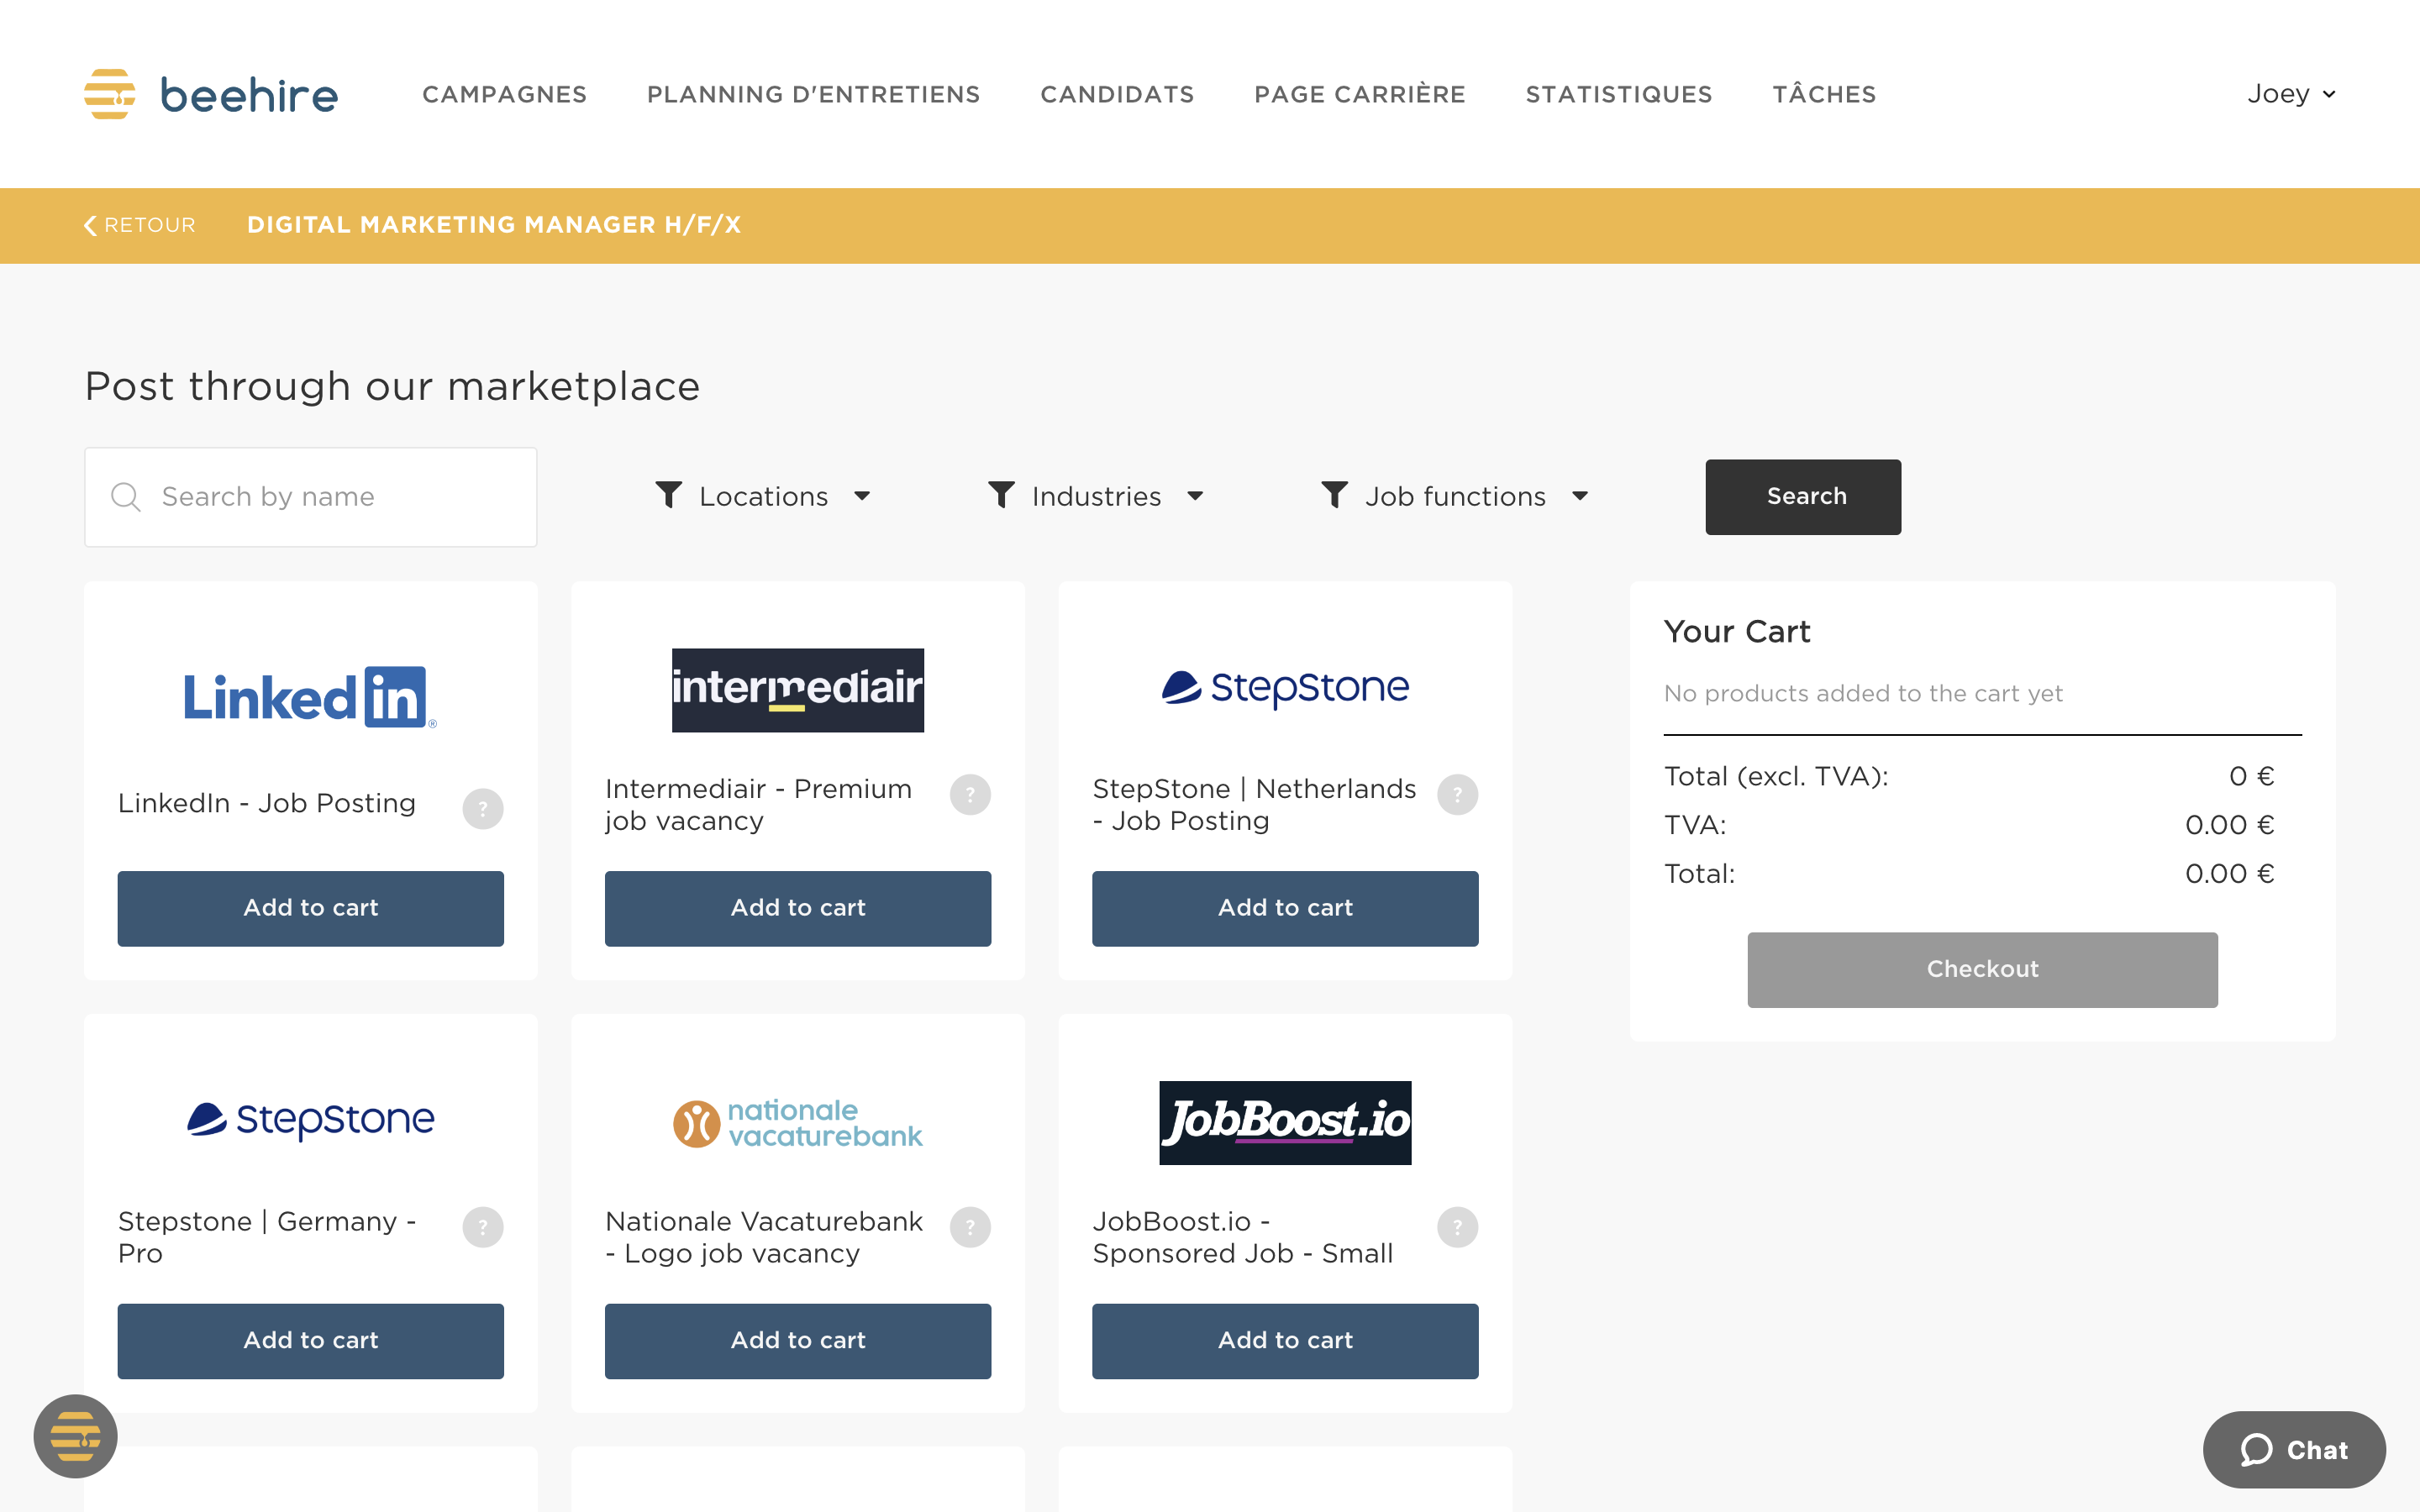Add Stepstone Germany Pro to cart

pos(310,1341)
